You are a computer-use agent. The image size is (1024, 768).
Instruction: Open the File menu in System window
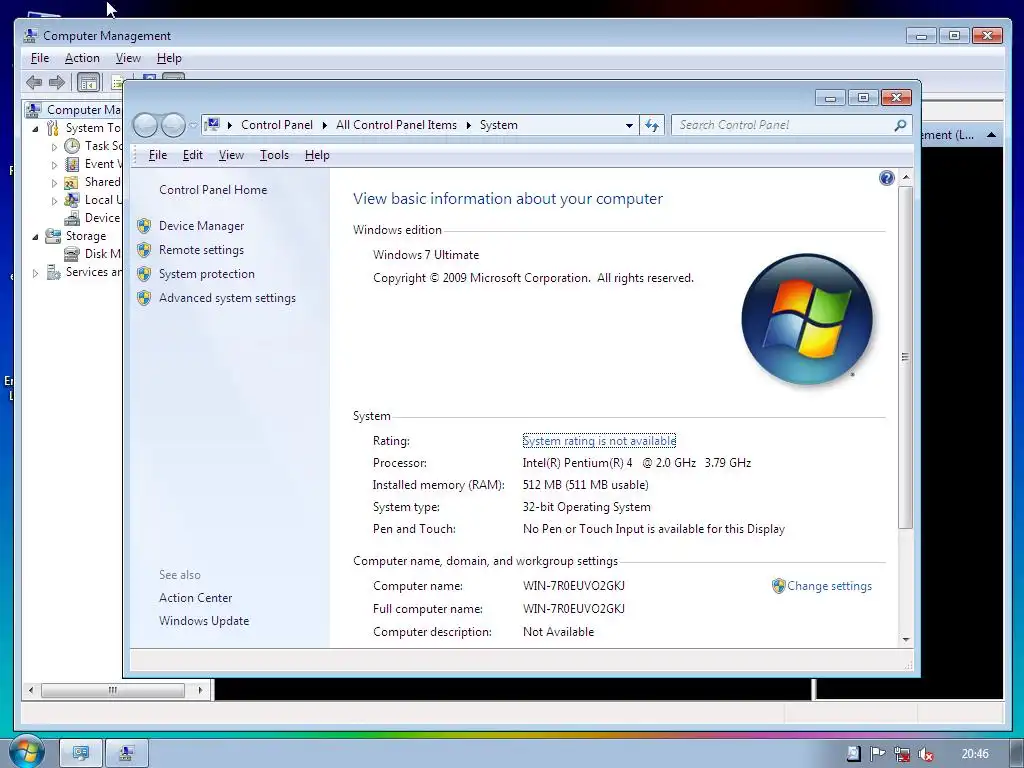157,155
